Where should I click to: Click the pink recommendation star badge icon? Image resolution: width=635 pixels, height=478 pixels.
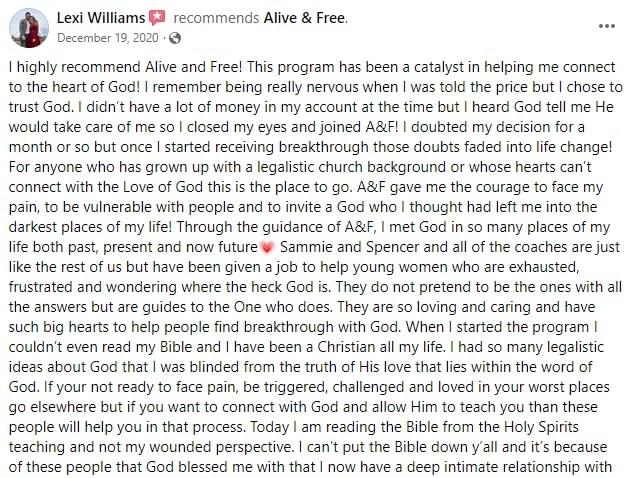click(157, 18)
